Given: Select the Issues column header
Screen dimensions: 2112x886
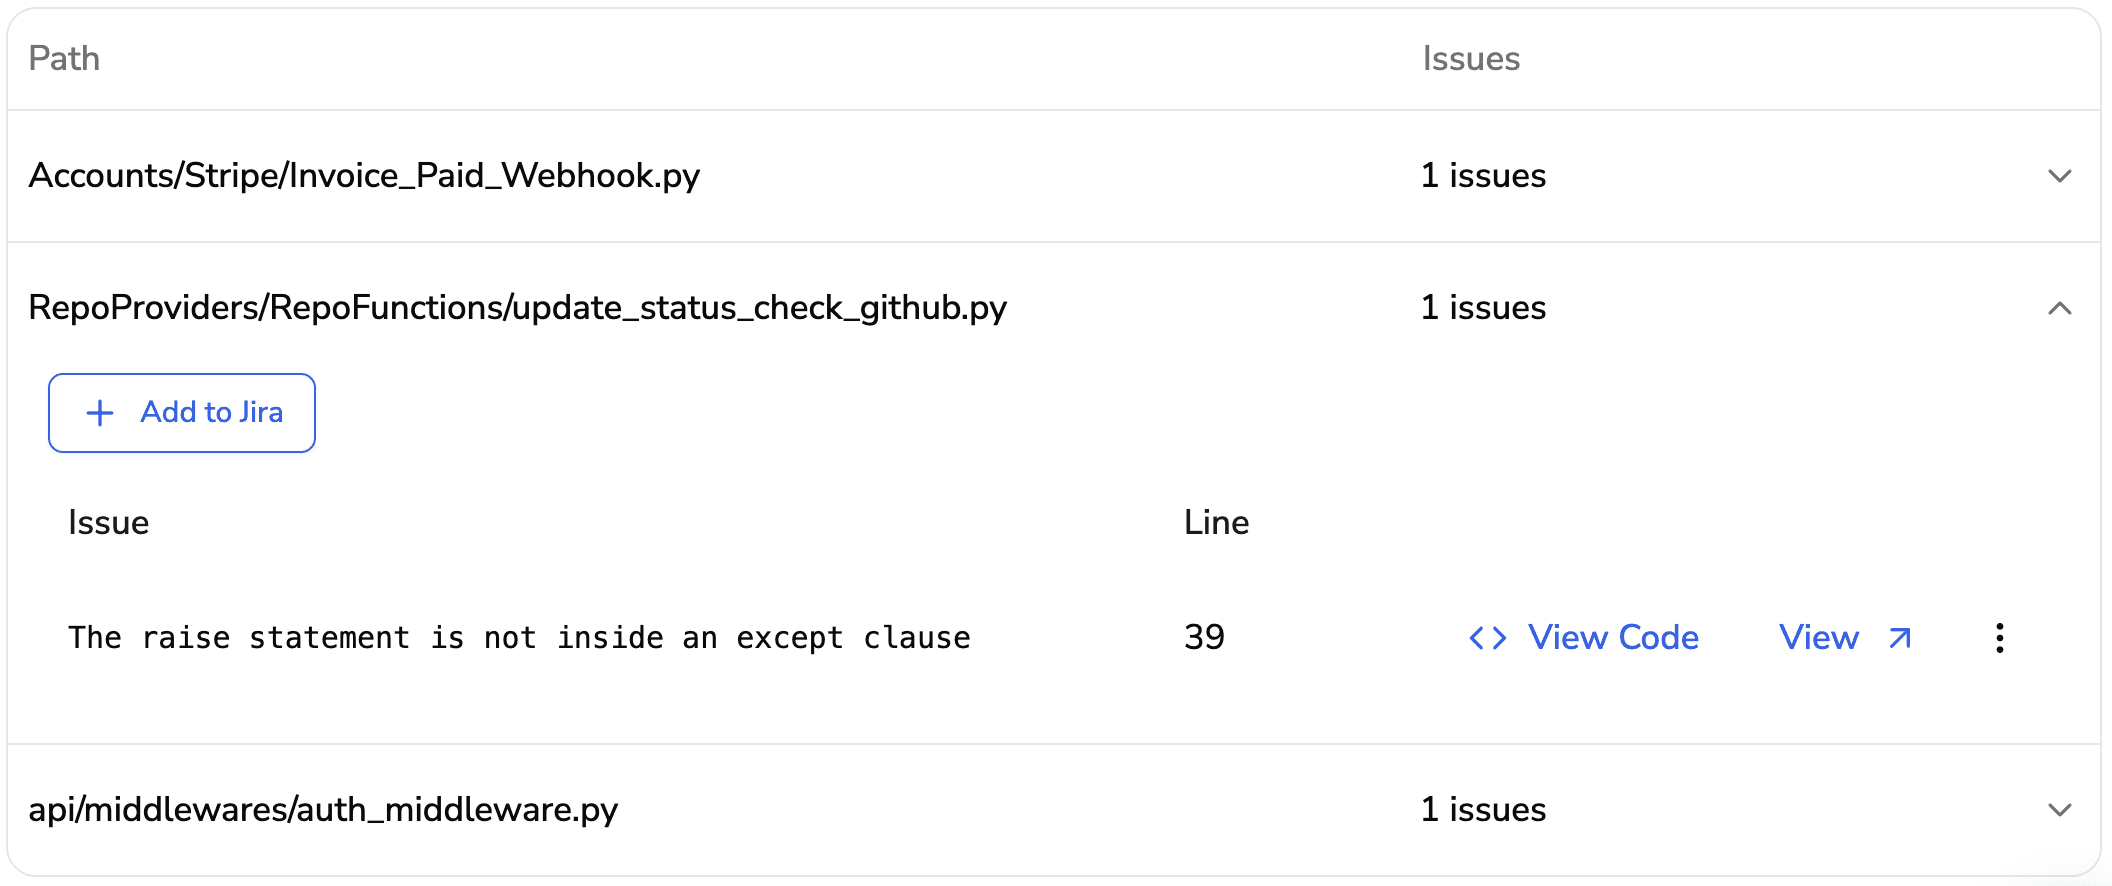Looking at the screenshot, I should pos(1471,58).
